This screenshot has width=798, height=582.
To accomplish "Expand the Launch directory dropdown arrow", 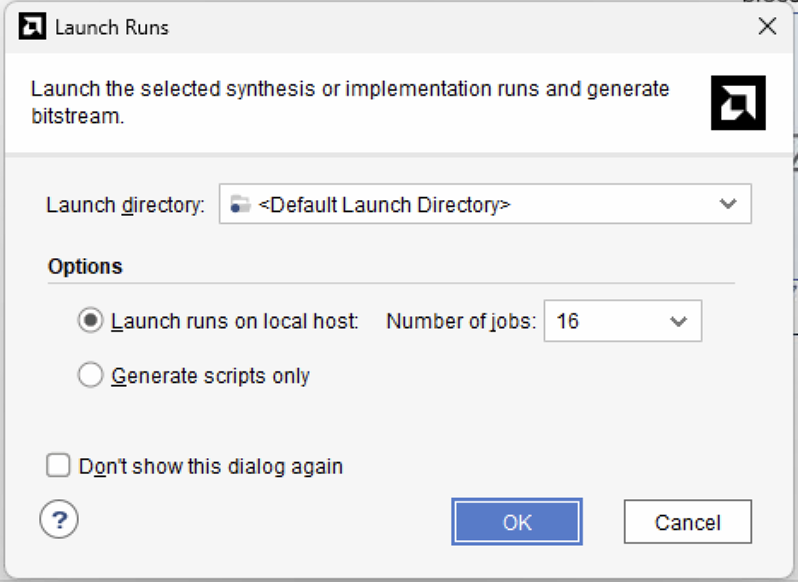I will (728, 205).
